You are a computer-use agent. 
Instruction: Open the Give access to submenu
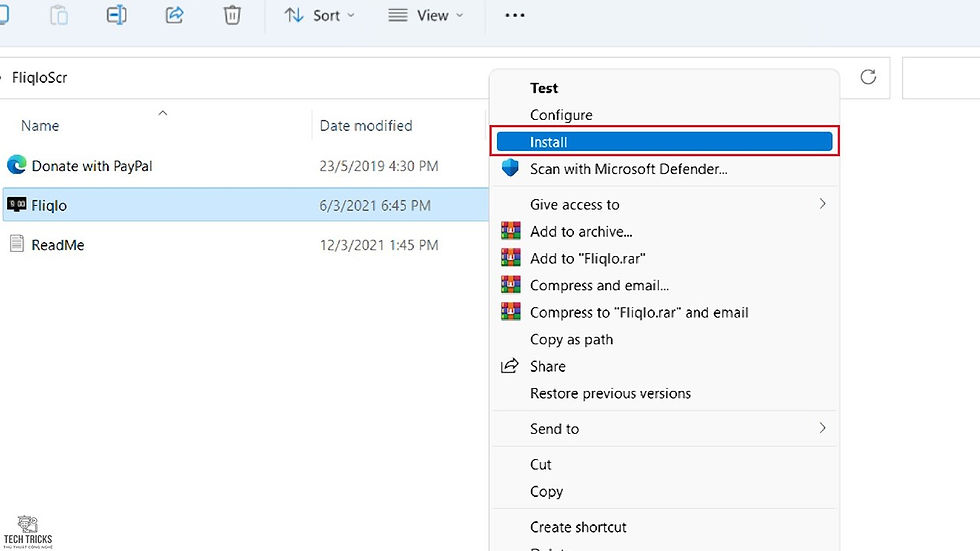[x=664, y=204]
